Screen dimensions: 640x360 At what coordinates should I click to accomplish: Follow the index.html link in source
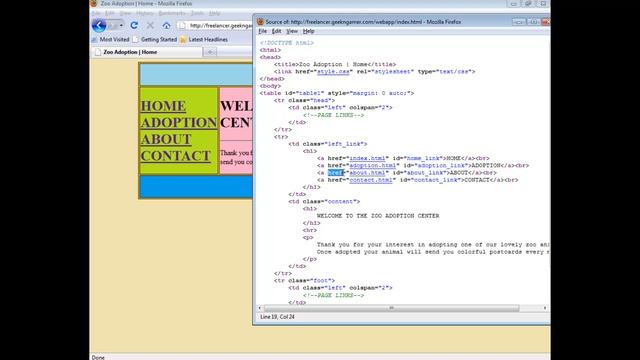pyautogui.click(x=367, y=158)
